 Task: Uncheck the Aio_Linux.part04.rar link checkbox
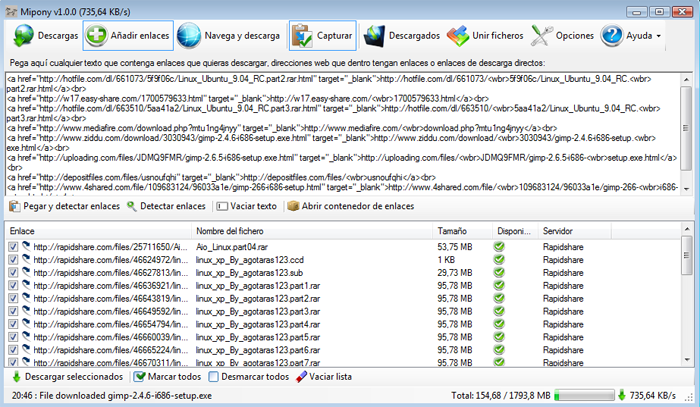click(x=13, y=247)
